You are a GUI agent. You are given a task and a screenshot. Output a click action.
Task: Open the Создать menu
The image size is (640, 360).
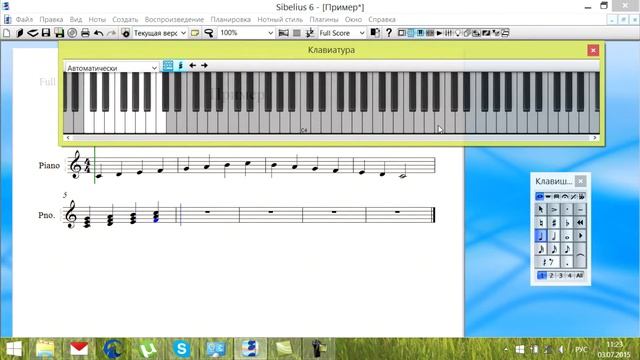(x=125, y=19)
